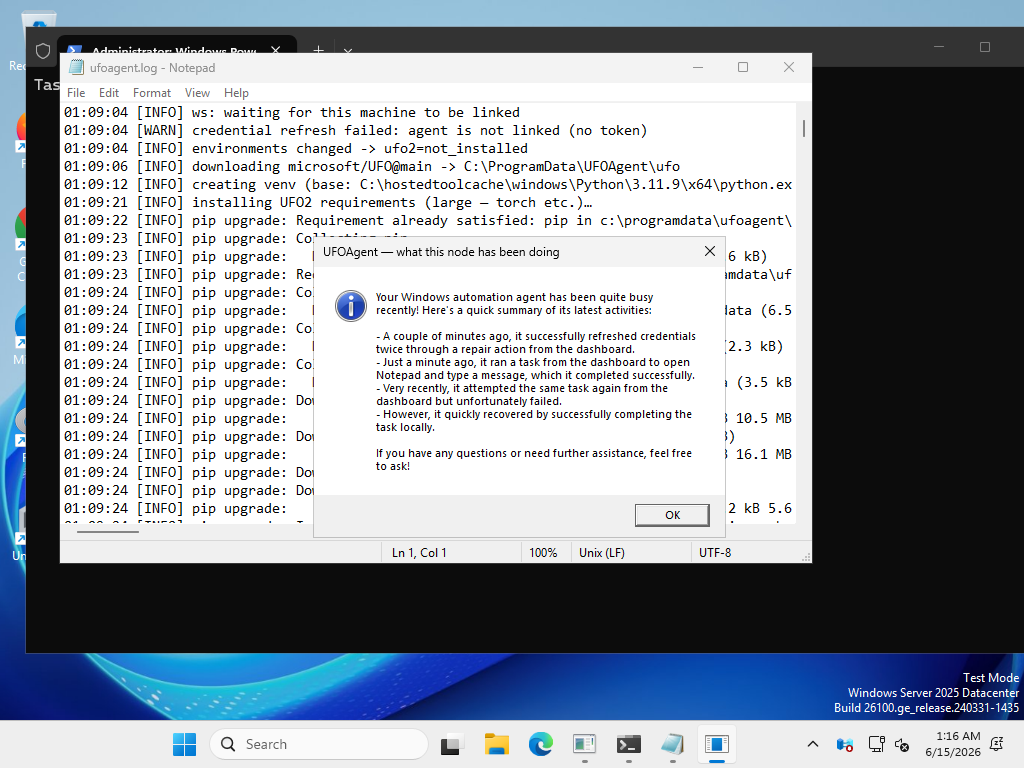
Task: Open Server Manager taskbar icon
Action: [584, 744]
